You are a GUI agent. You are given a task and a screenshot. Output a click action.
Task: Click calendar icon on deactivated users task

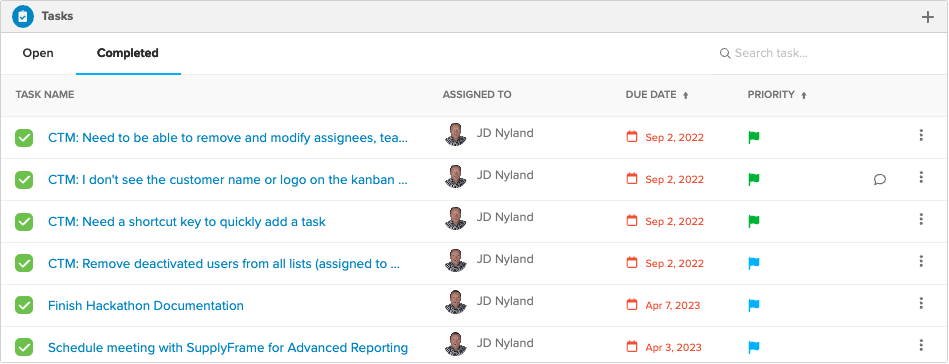click(x=632, y=263)
